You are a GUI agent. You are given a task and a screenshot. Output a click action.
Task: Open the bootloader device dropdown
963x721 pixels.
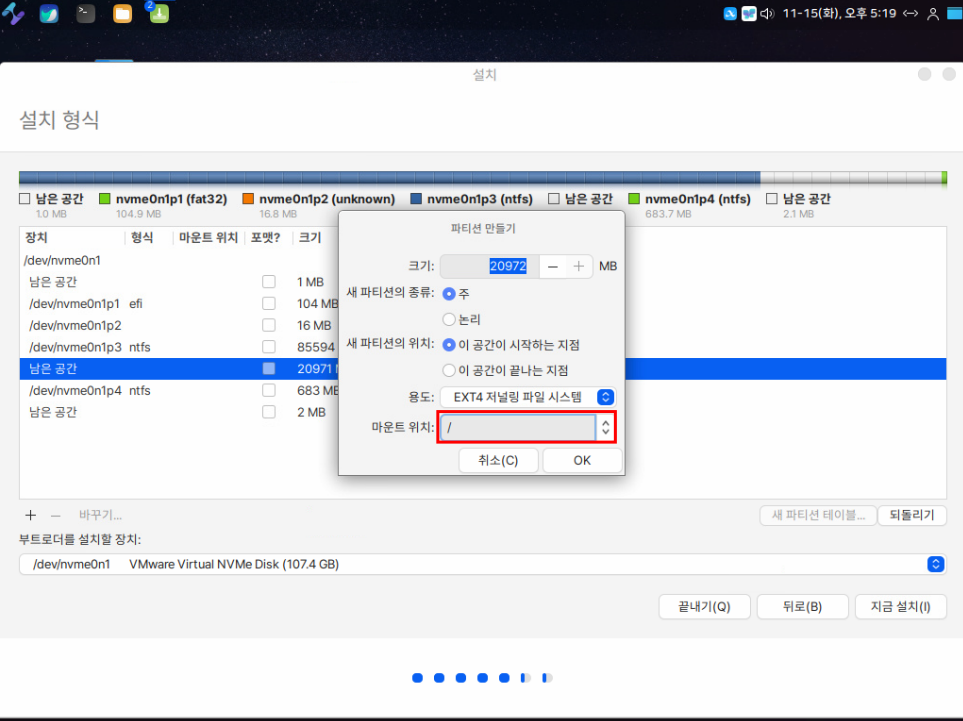tap(935, 564)
